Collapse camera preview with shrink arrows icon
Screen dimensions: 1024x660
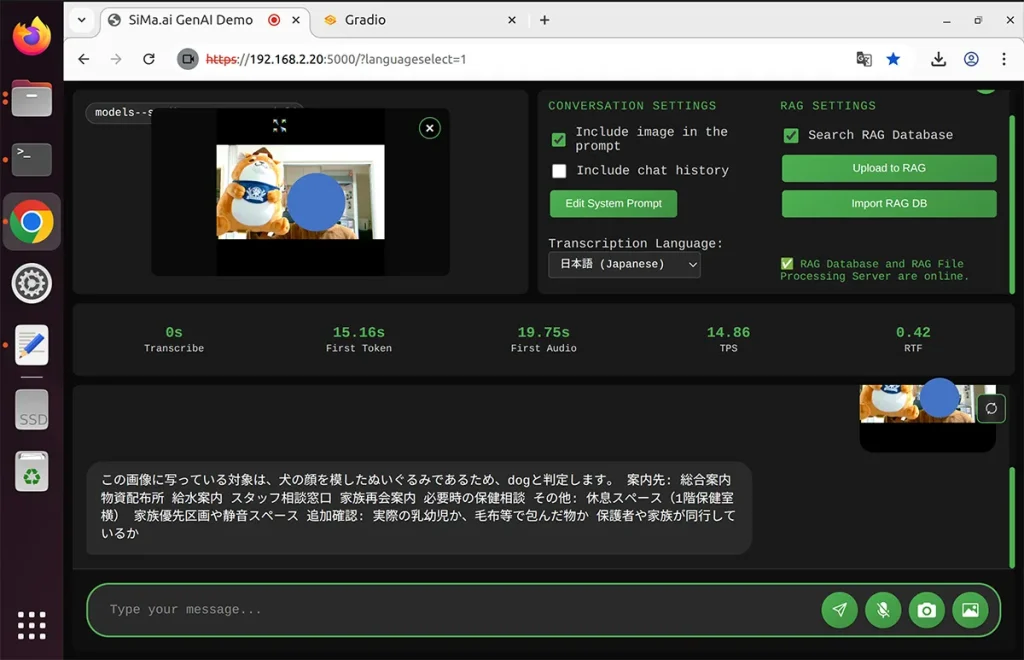coord(280,125)
